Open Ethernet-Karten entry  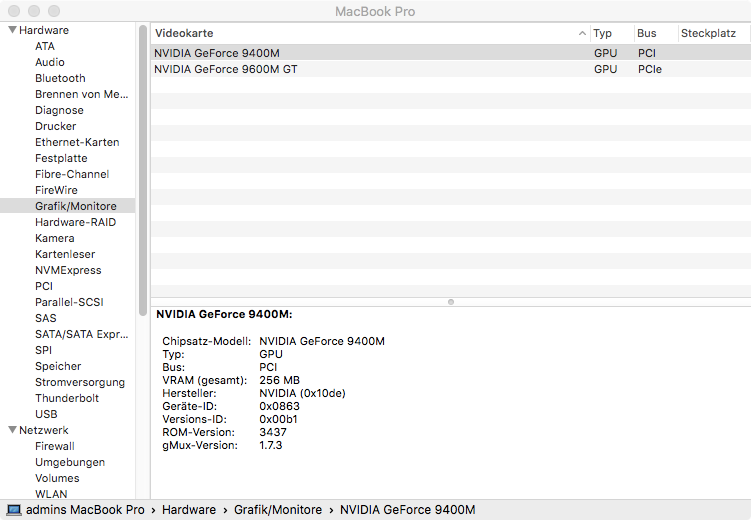[77, 142]
